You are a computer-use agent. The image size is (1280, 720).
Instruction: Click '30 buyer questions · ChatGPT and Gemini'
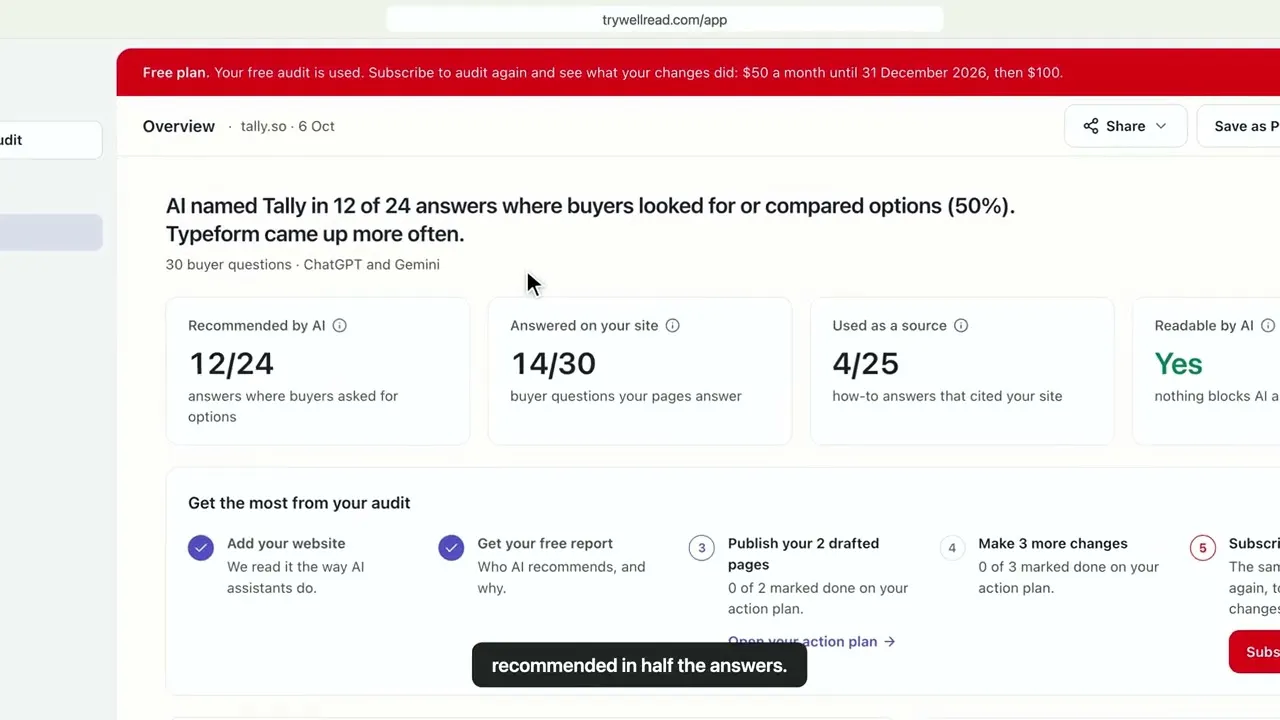[x=303, y=264]
